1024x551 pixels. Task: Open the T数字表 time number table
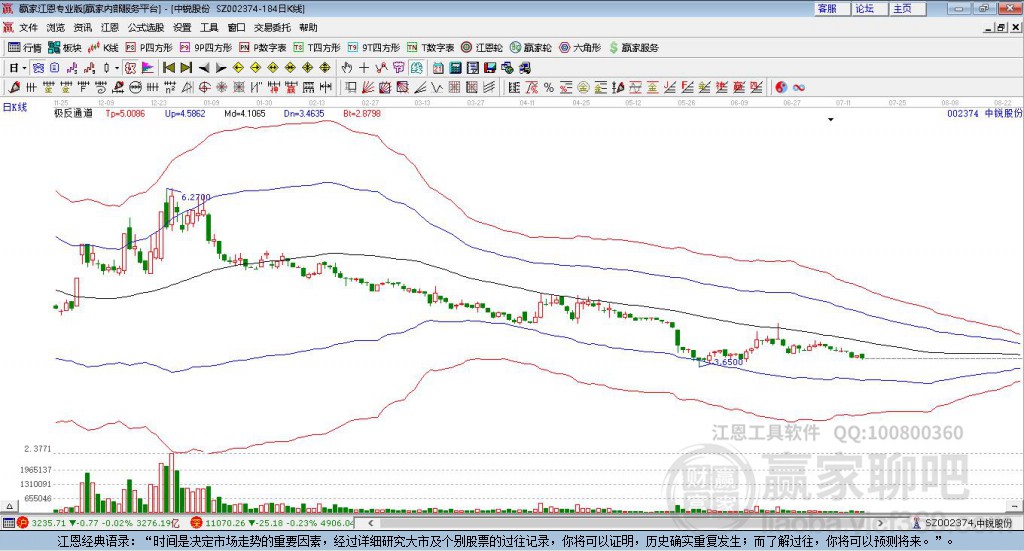[x=430, y=48]
